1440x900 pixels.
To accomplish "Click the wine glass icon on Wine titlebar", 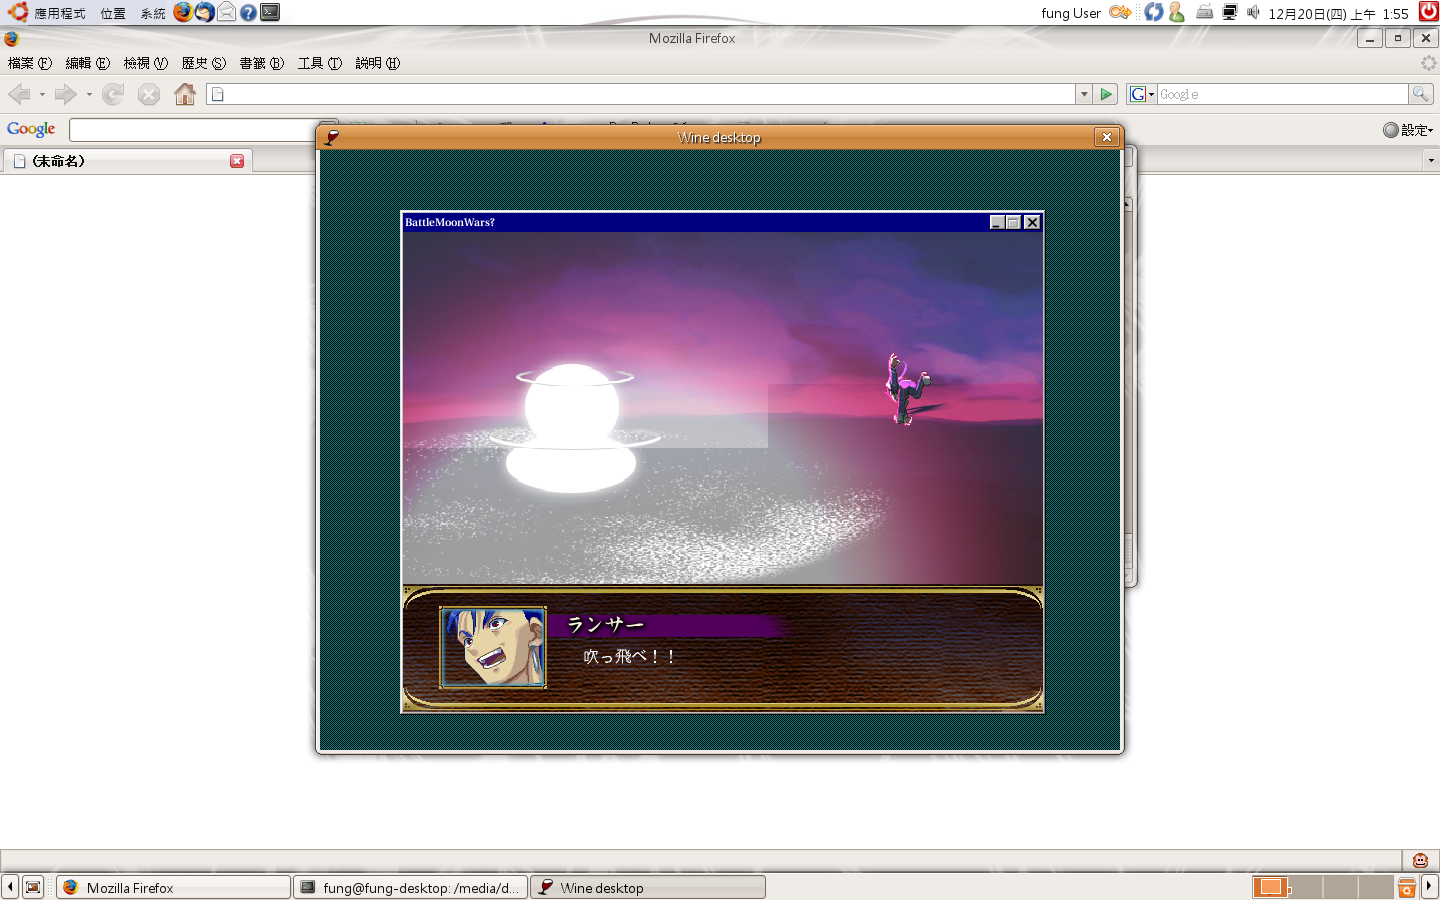I will coord(332,137).
